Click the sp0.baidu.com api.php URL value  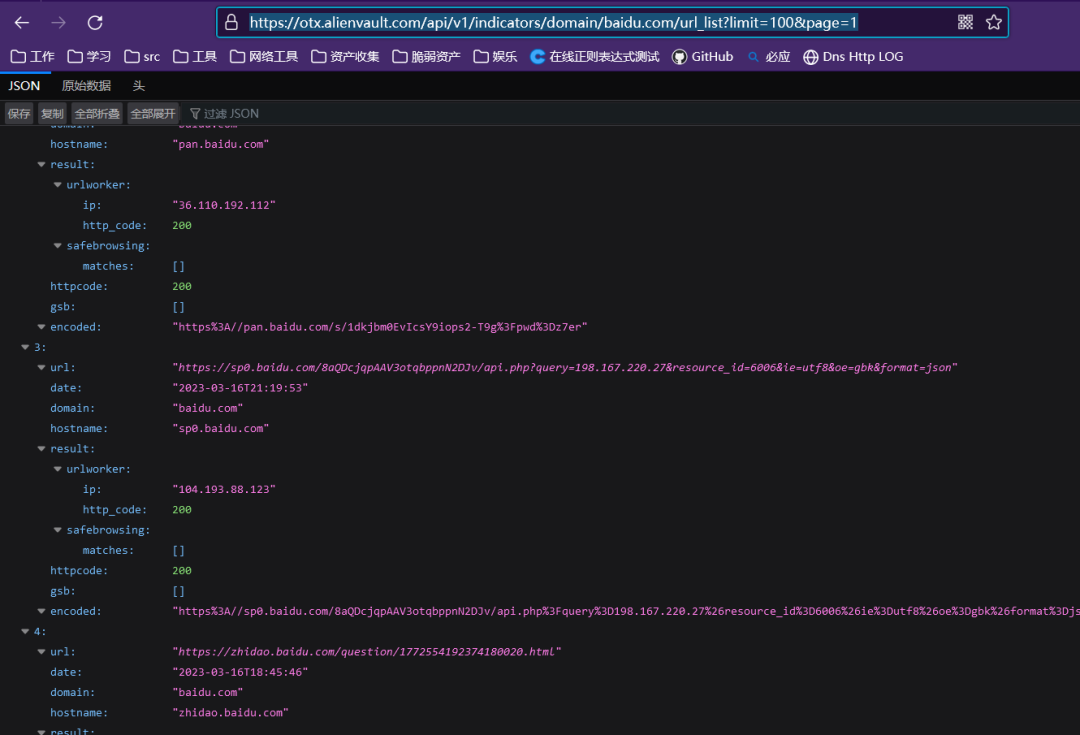[x=565, y=368]
